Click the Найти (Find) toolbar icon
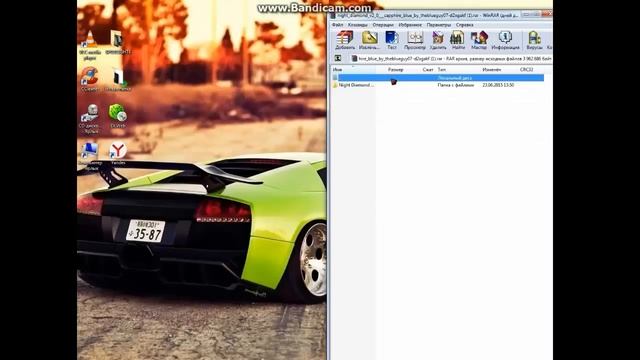The width and height of the screenshot is (640, 360). click(458, 40)
